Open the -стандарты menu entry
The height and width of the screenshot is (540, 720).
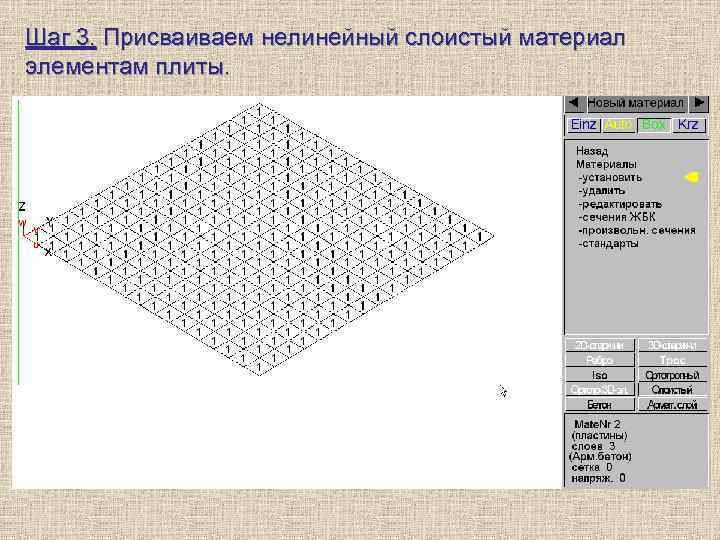(608, 243)
